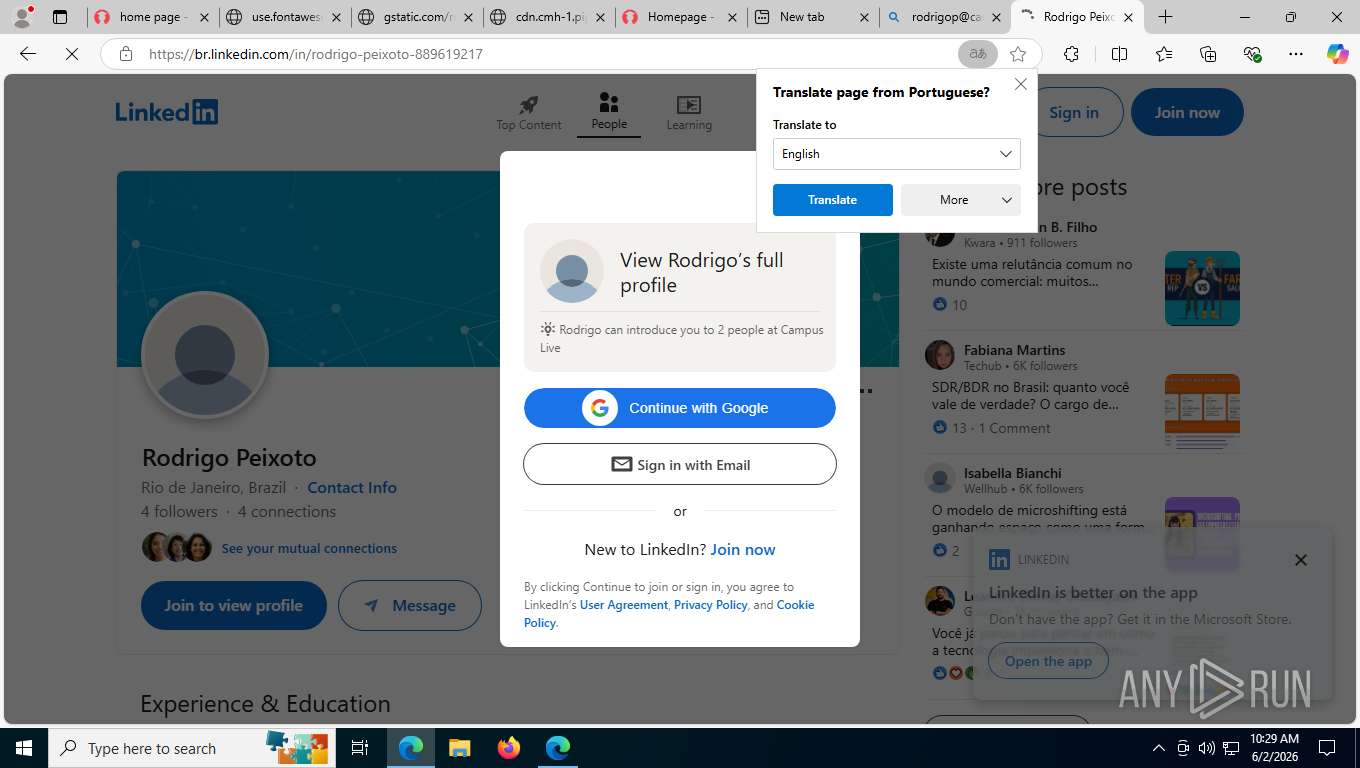Open Windows Start menu
This screenshot has height=768, width=1360.
pos(23,747)
